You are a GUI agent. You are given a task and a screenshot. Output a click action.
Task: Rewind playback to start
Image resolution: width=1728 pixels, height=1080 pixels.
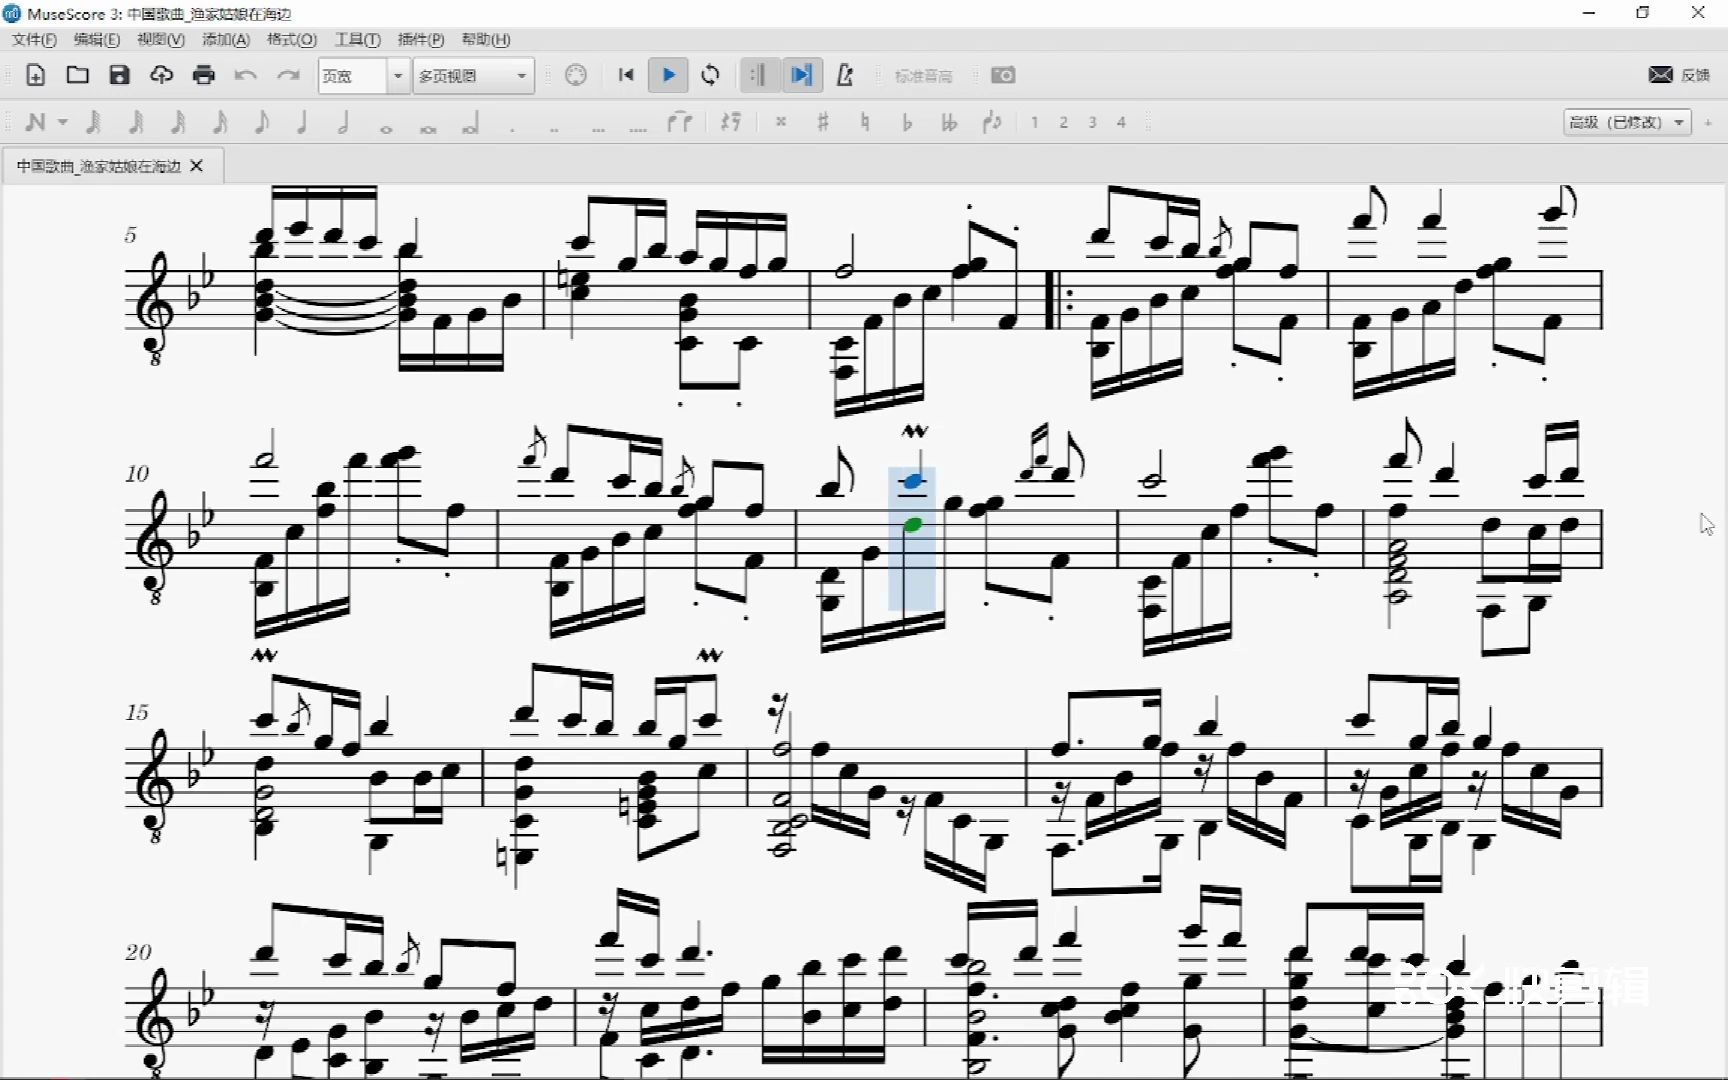point(626,75)
